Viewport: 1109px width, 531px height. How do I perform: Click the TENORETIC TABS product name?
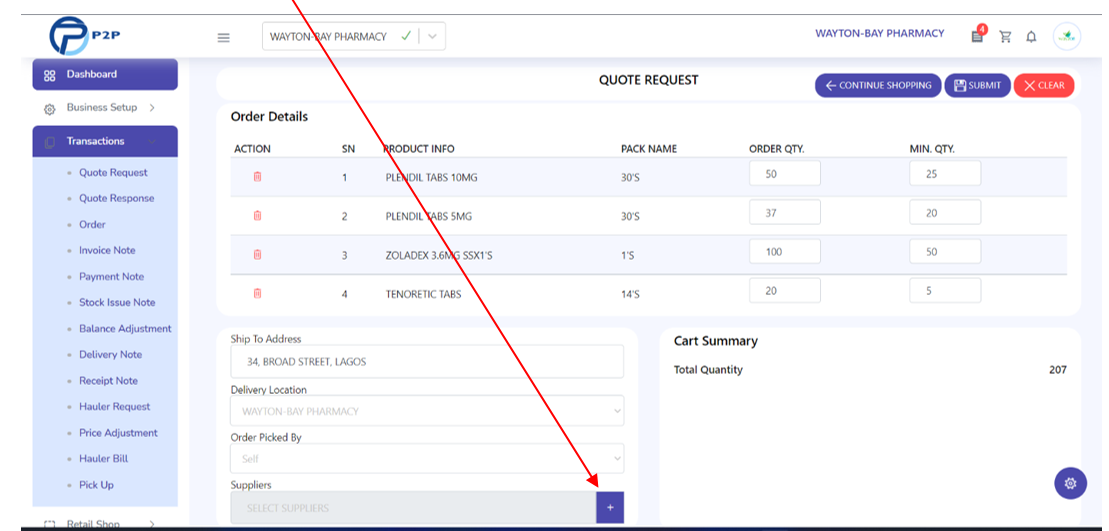pyautogui.click(x=423, y=293)
